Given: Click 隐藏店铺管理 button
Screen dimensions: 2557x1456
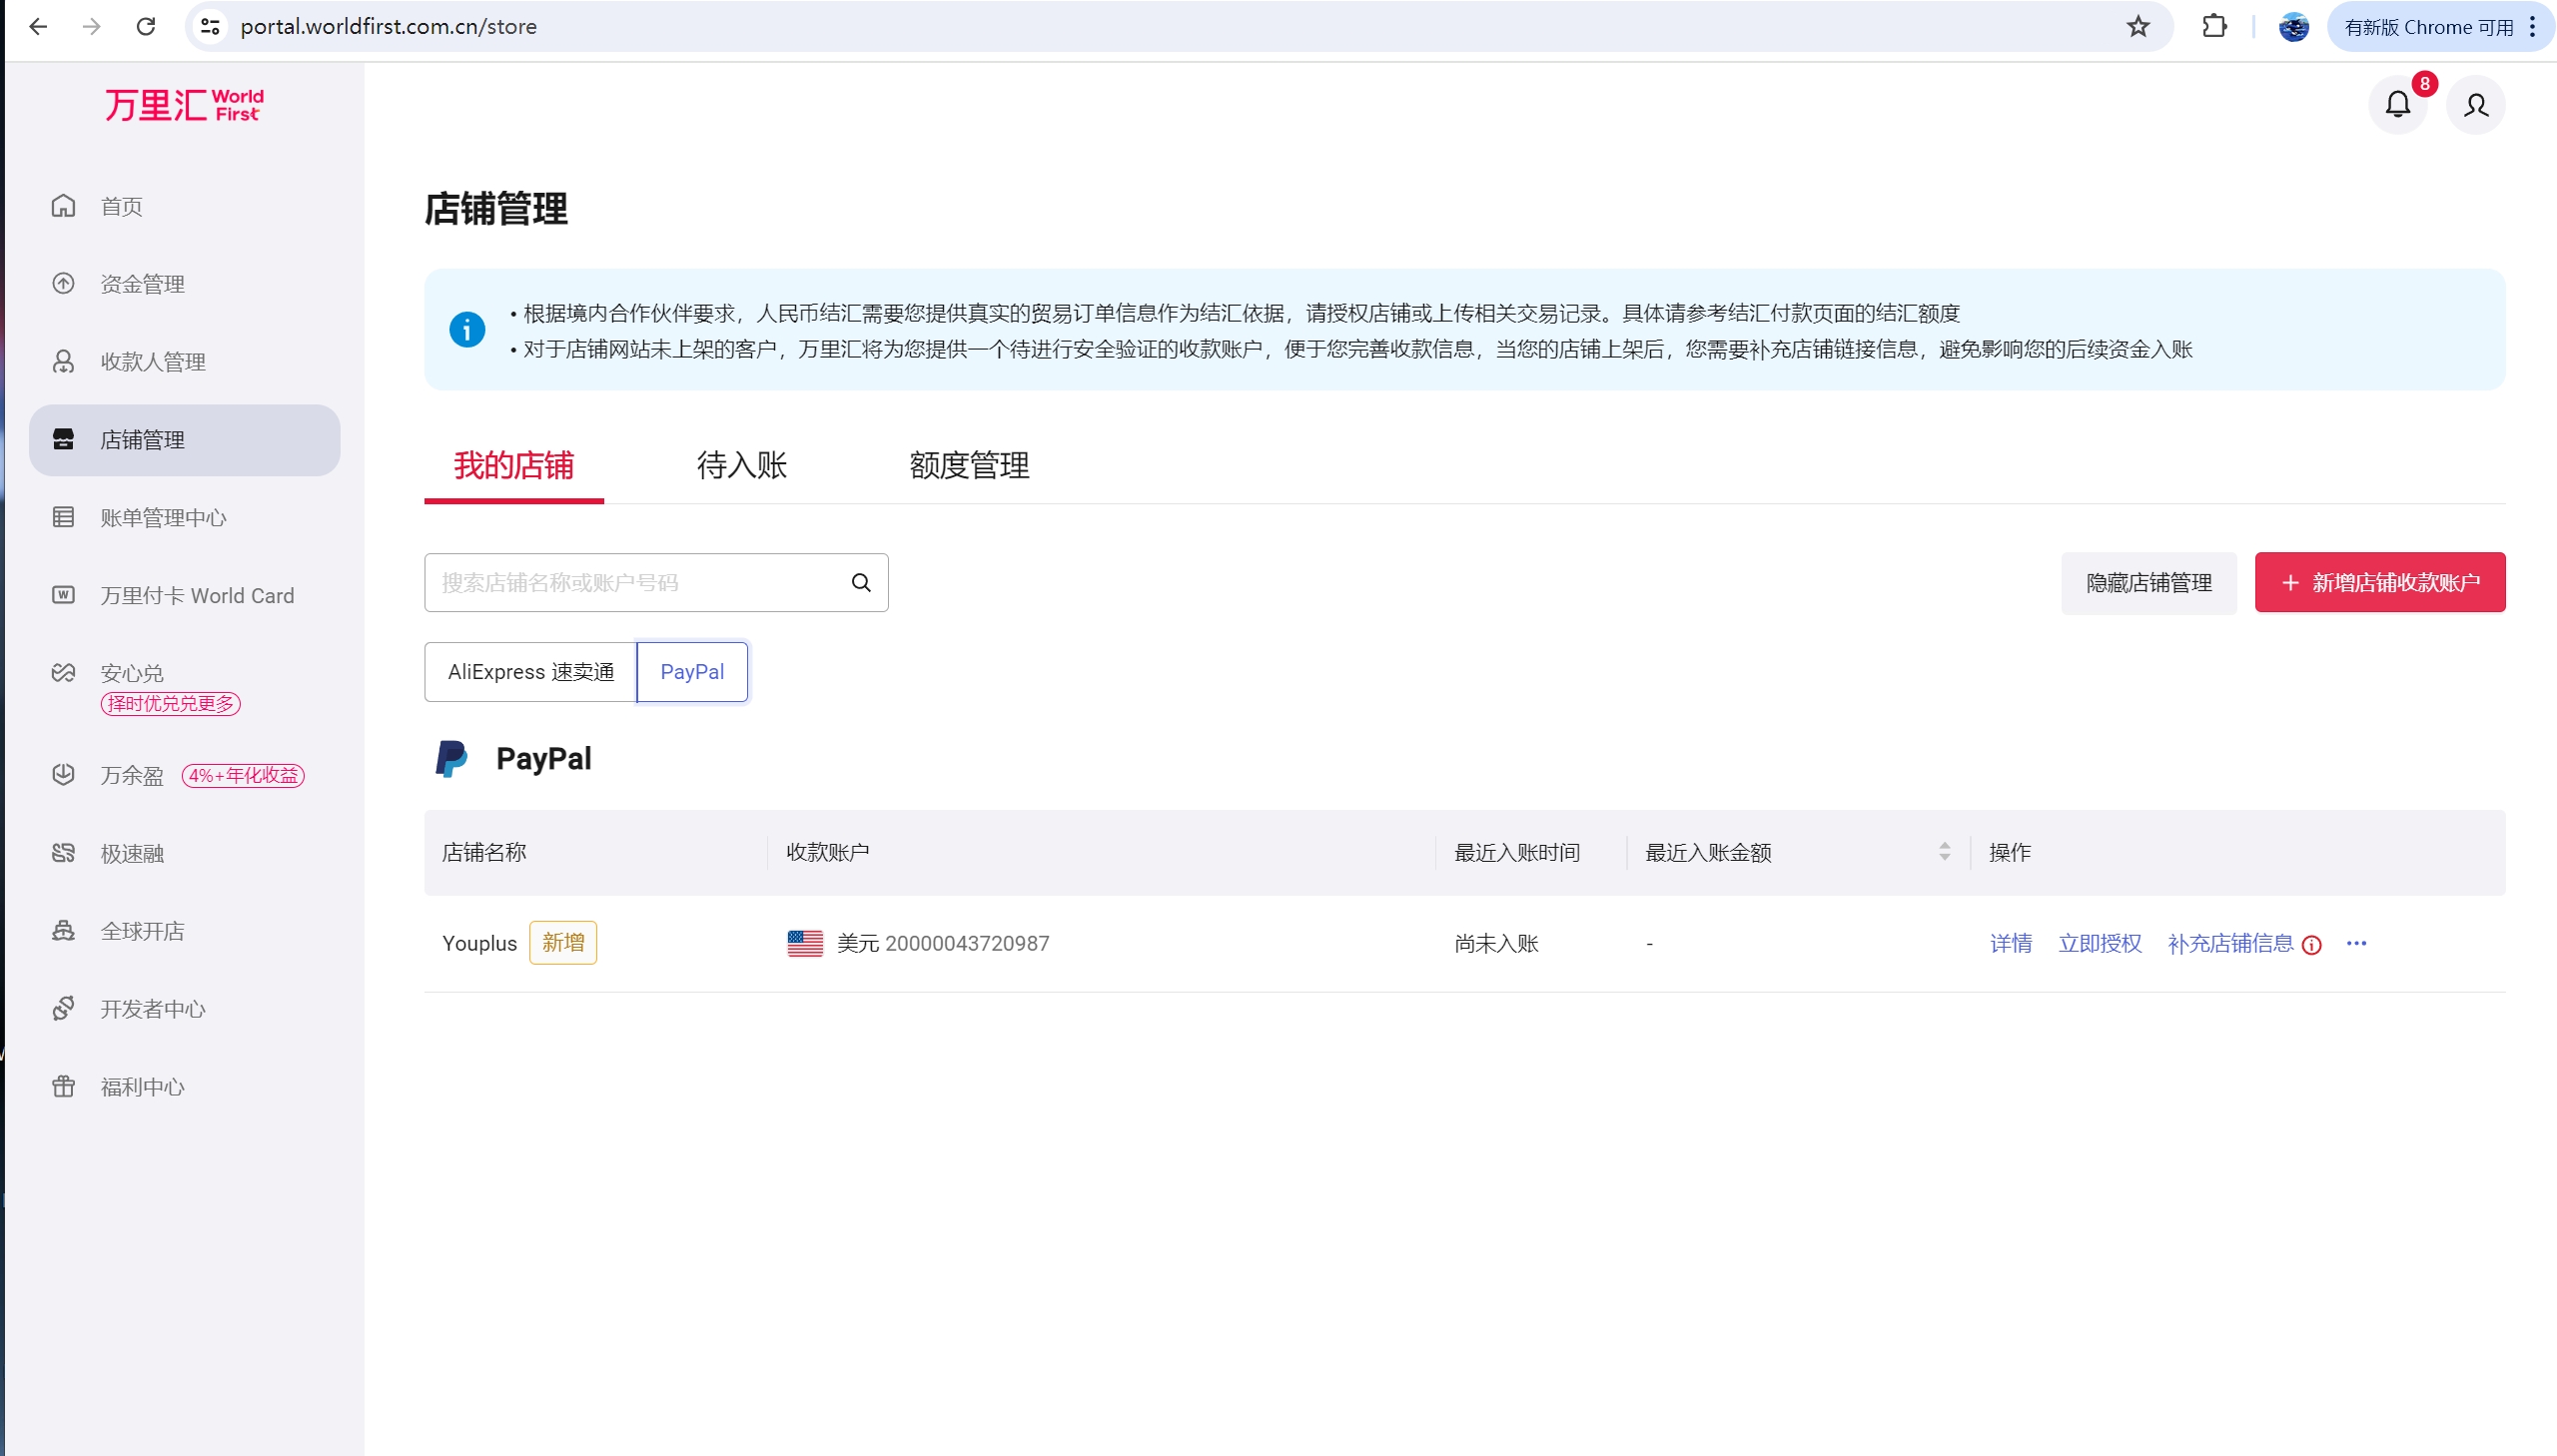Looking at the screenshot, I should 2149,583.
